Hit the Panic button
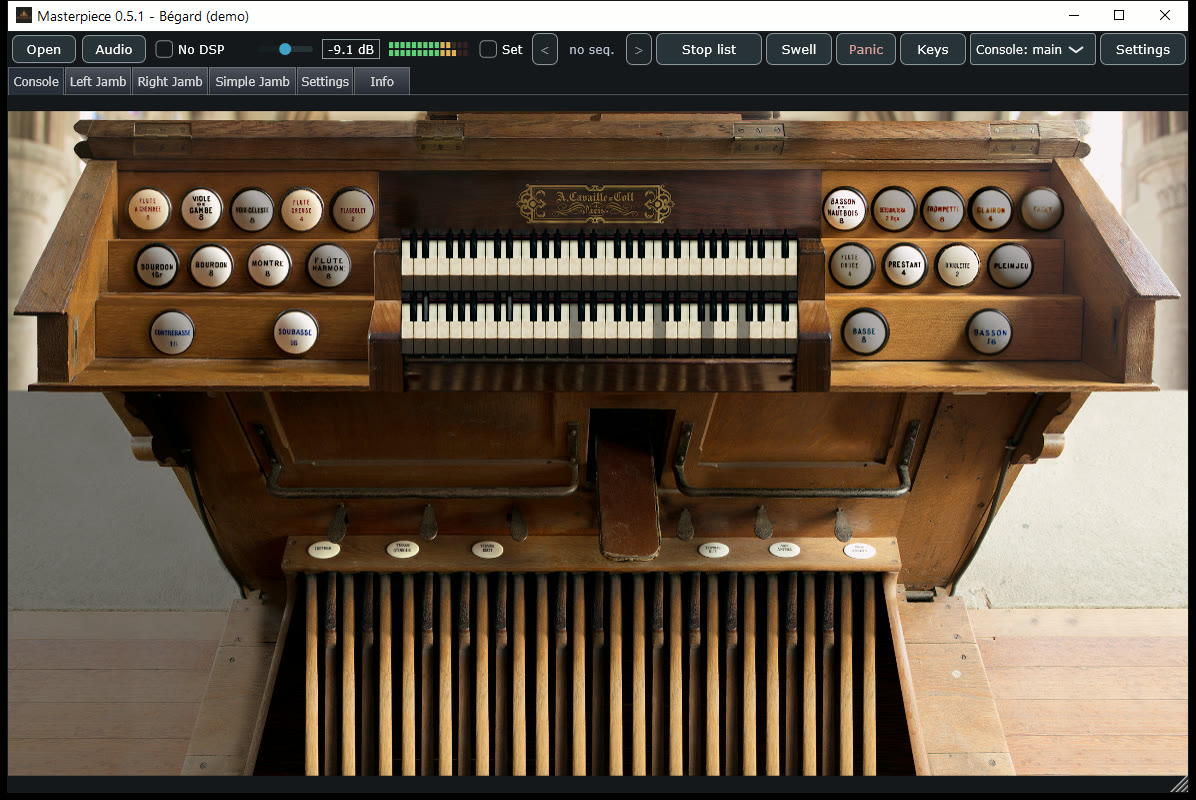 [866, 50]
